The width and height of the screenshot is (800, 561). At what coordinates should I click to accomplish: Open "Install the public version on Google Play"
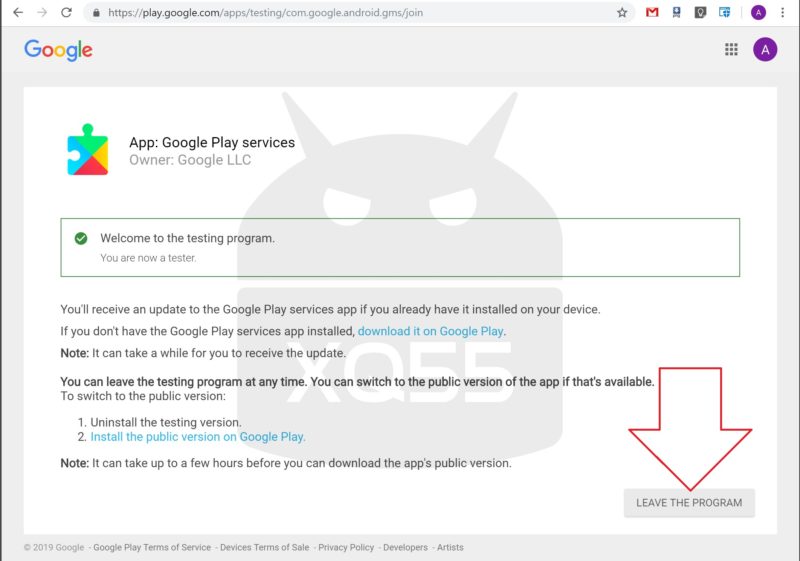[x=197, y=437]
